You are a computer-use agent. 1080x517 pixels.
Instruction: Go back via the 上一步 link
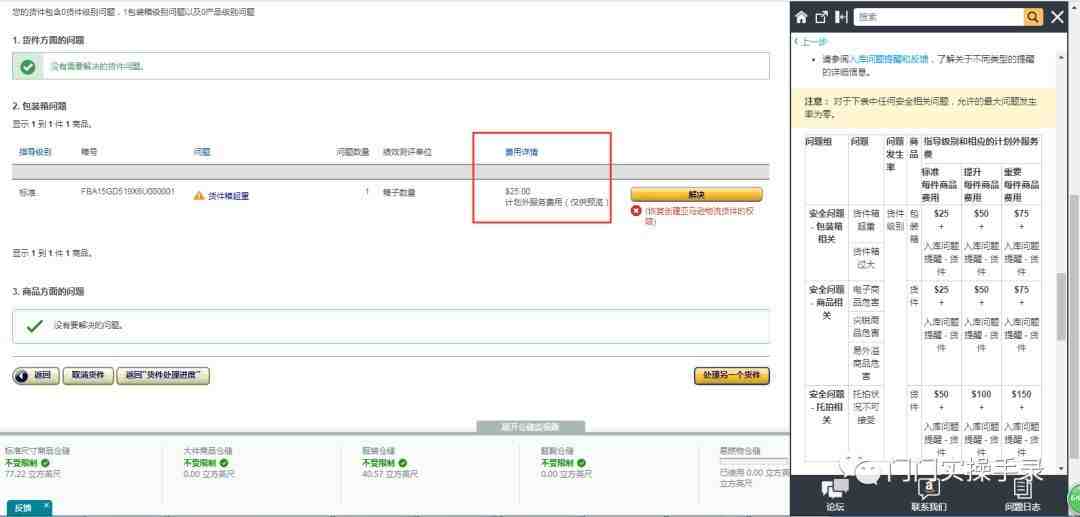pos(812,42)
